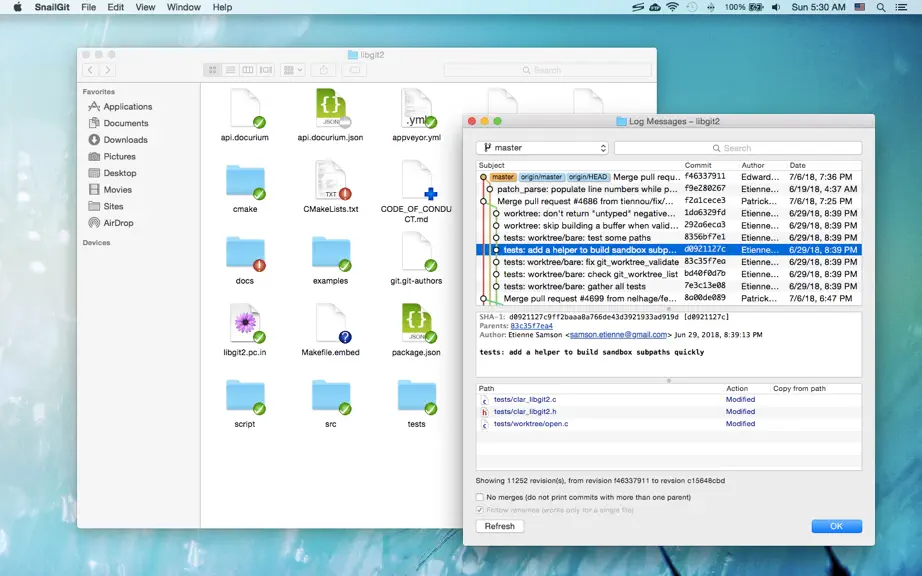Enable the No merges checkbox
This screenshot has height=576, width=922.
(480, 497)
